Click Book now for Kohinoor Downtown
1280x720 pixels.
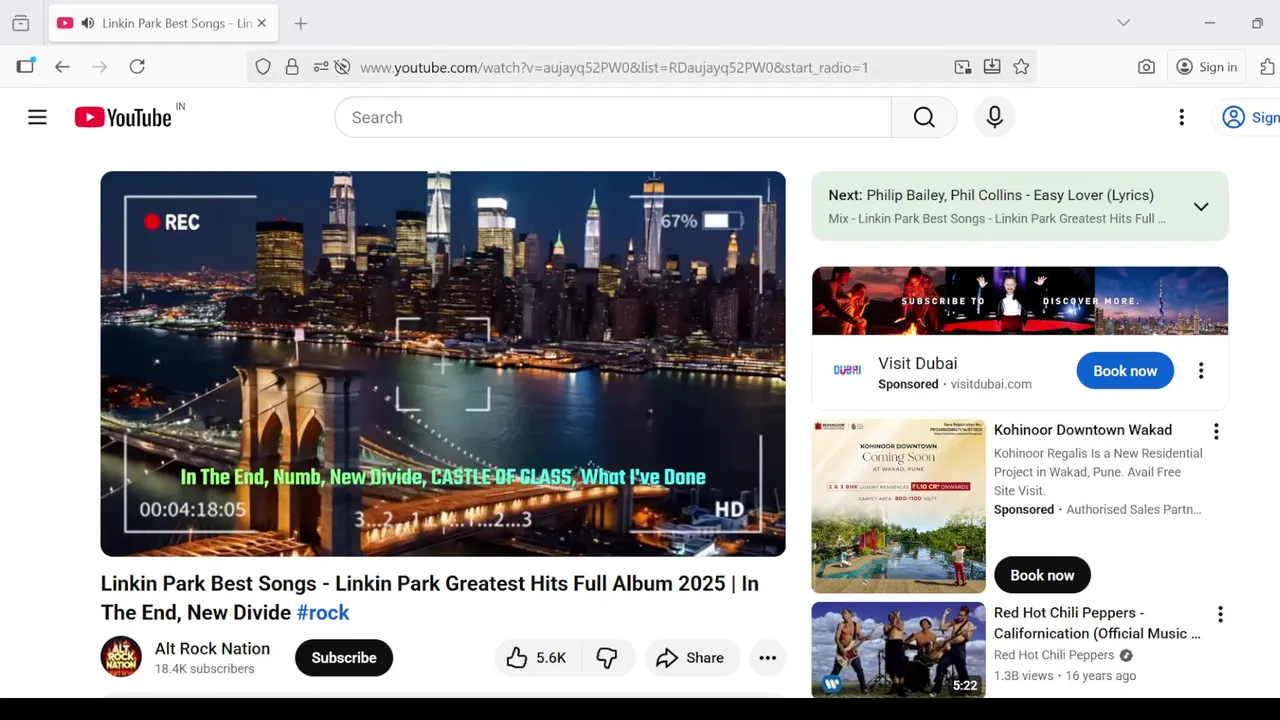tap(1042, 575)
